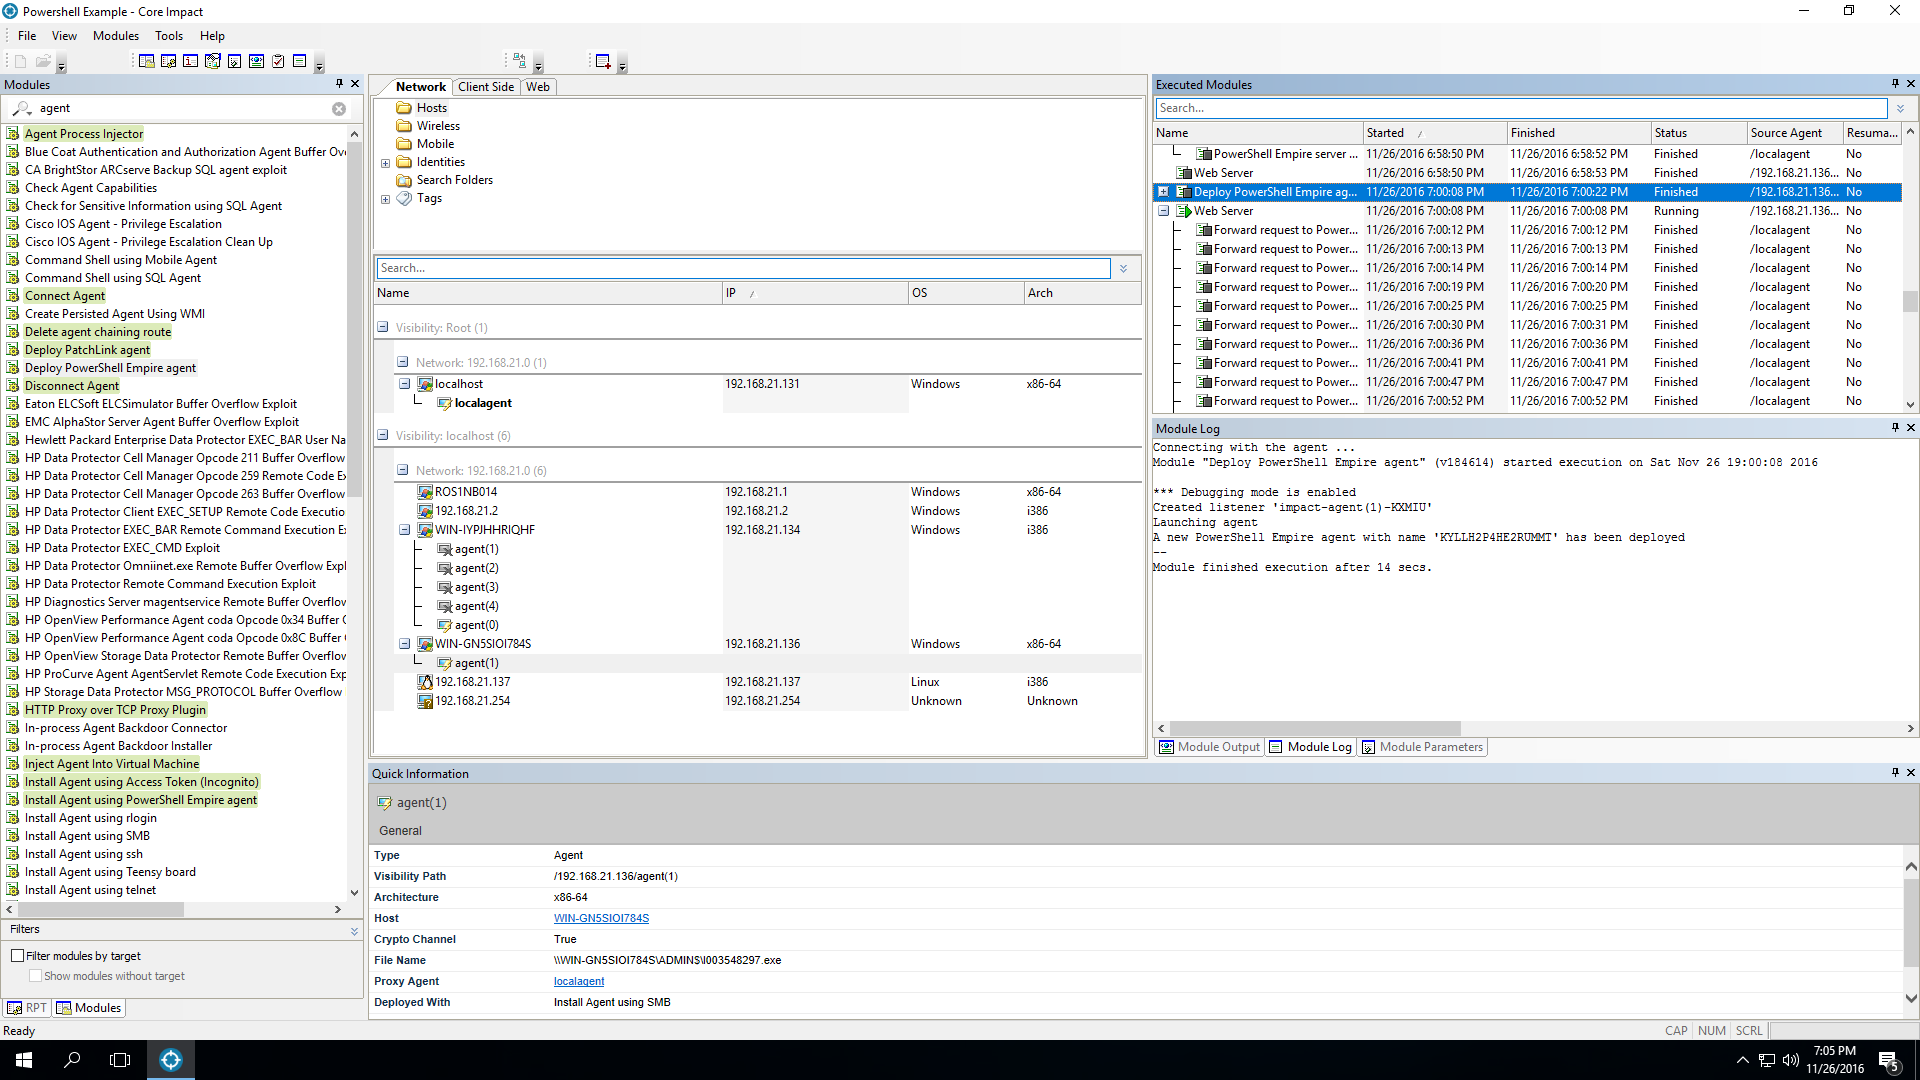Collapse the Filters section chevron

point(354,931)
